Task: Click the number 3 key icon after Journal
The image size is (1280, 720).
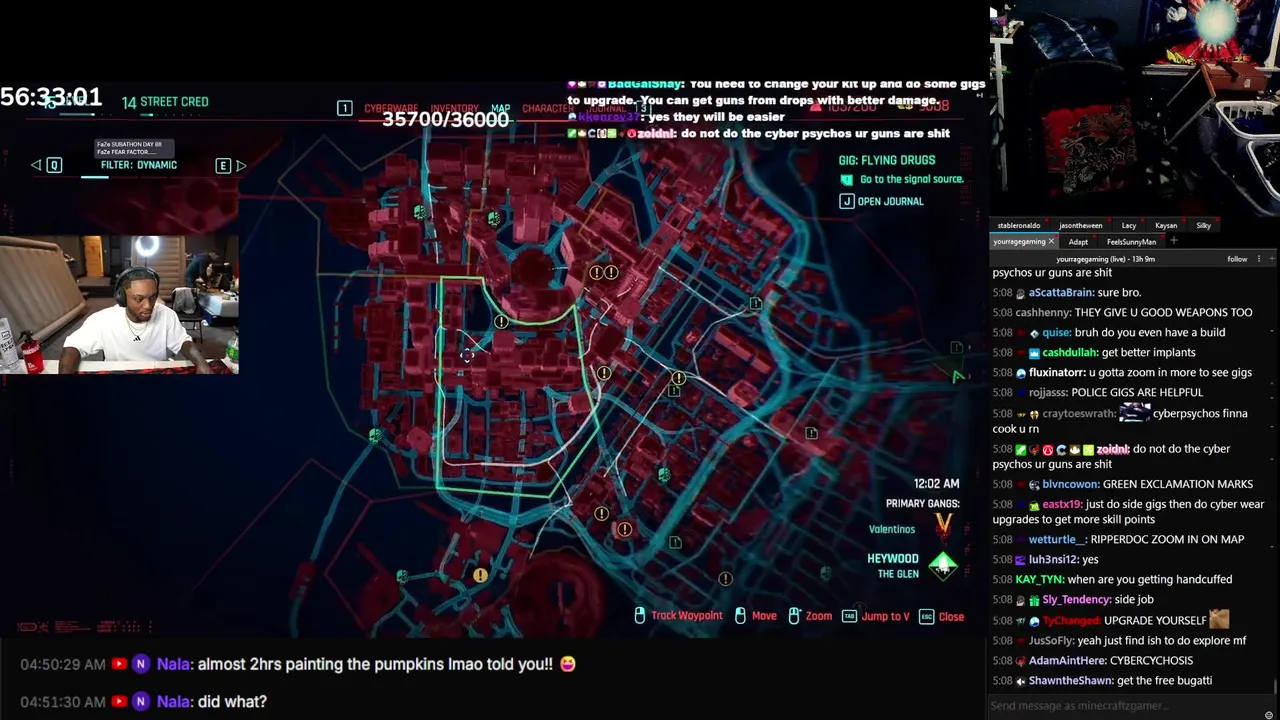Action: (643, 108)
